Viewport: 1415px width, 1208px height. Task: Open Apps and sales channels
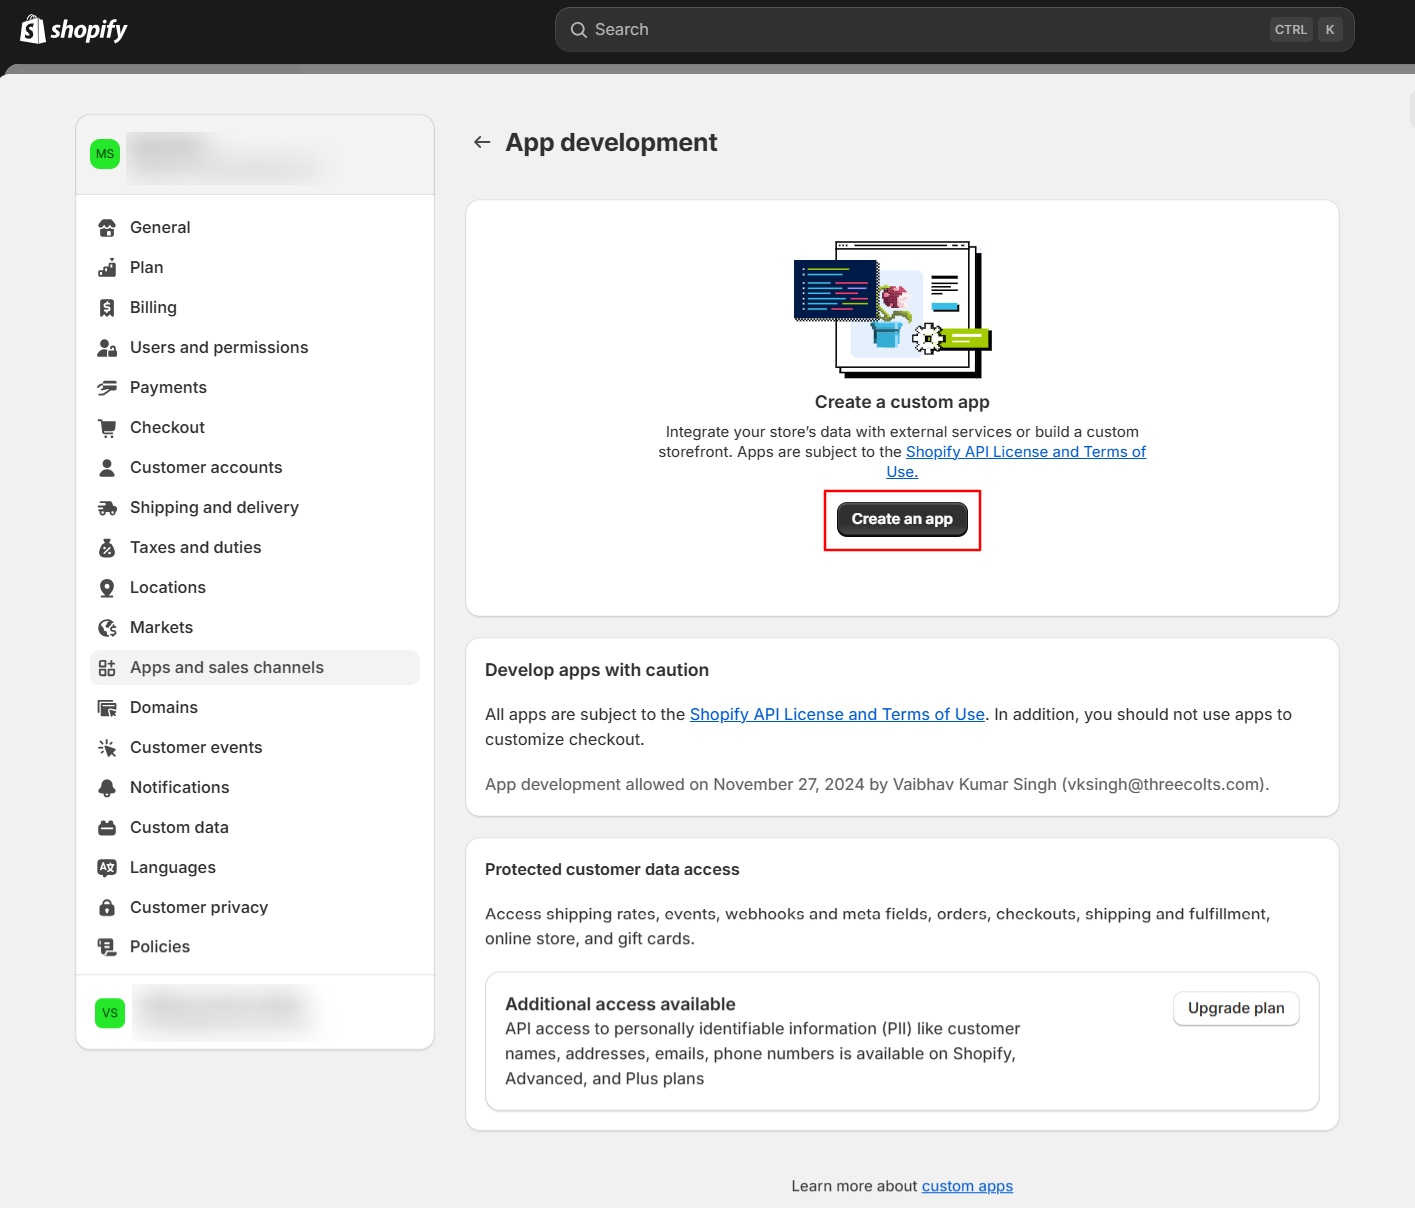click(255, 668)
